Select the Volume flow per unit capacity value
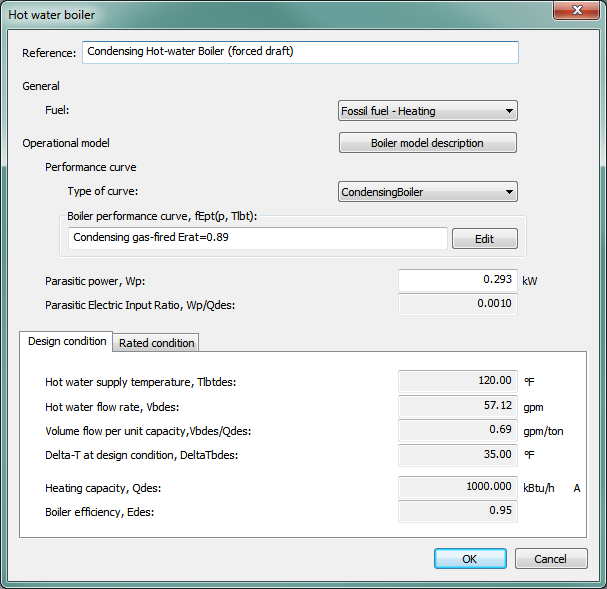The width and height of the screenshot is (607, 589). [457, 431]
